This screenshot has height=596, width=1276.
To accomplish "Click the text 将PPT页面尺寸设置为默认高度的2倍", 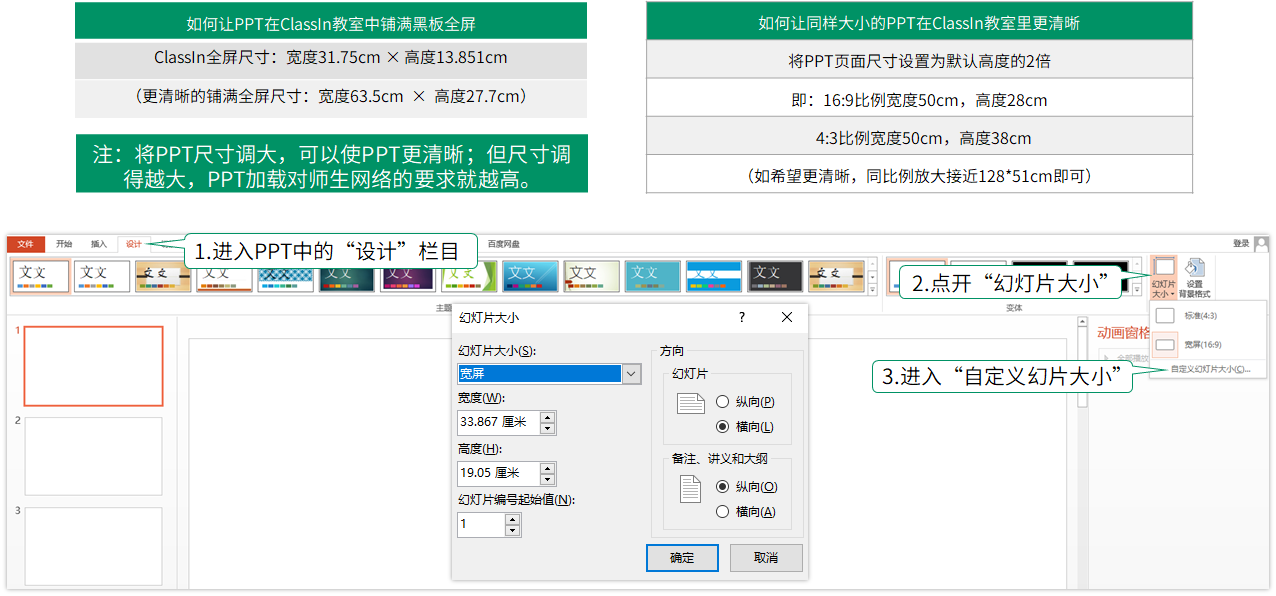I will tap(919, 61).
